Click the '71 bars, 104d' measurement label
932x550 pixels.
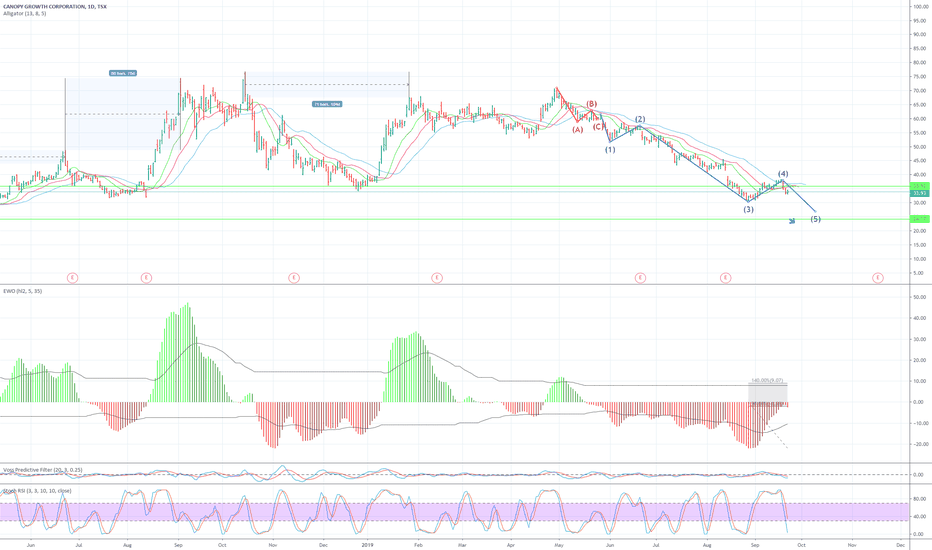(327, 104)
